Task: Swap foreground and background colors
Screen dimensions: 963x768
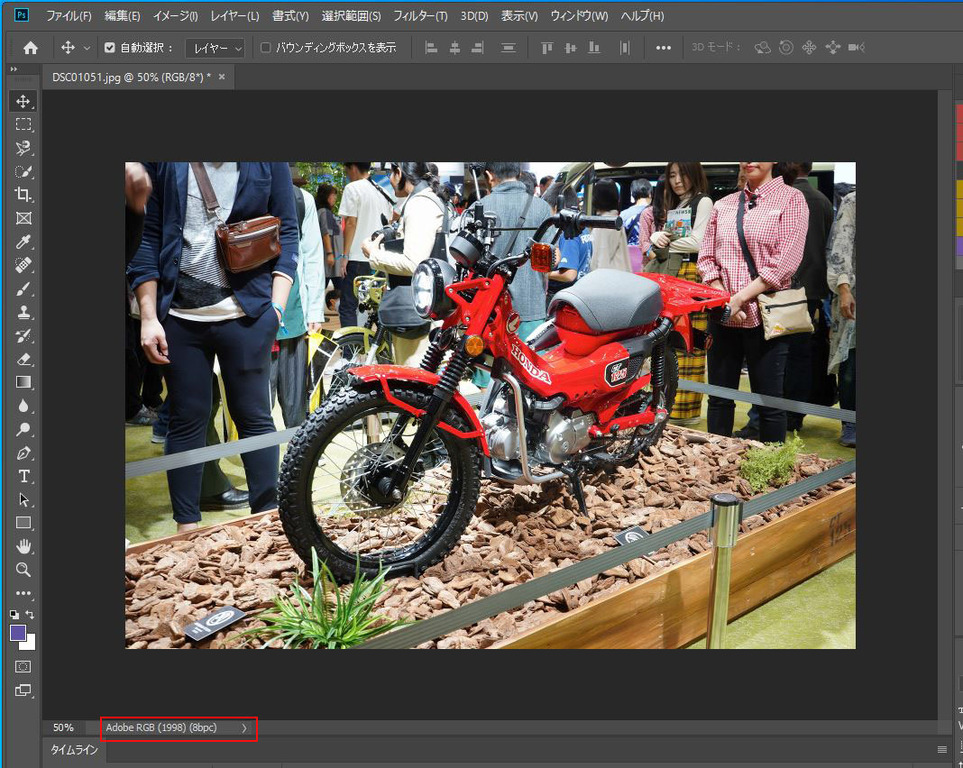Action: tap(30, 614)
